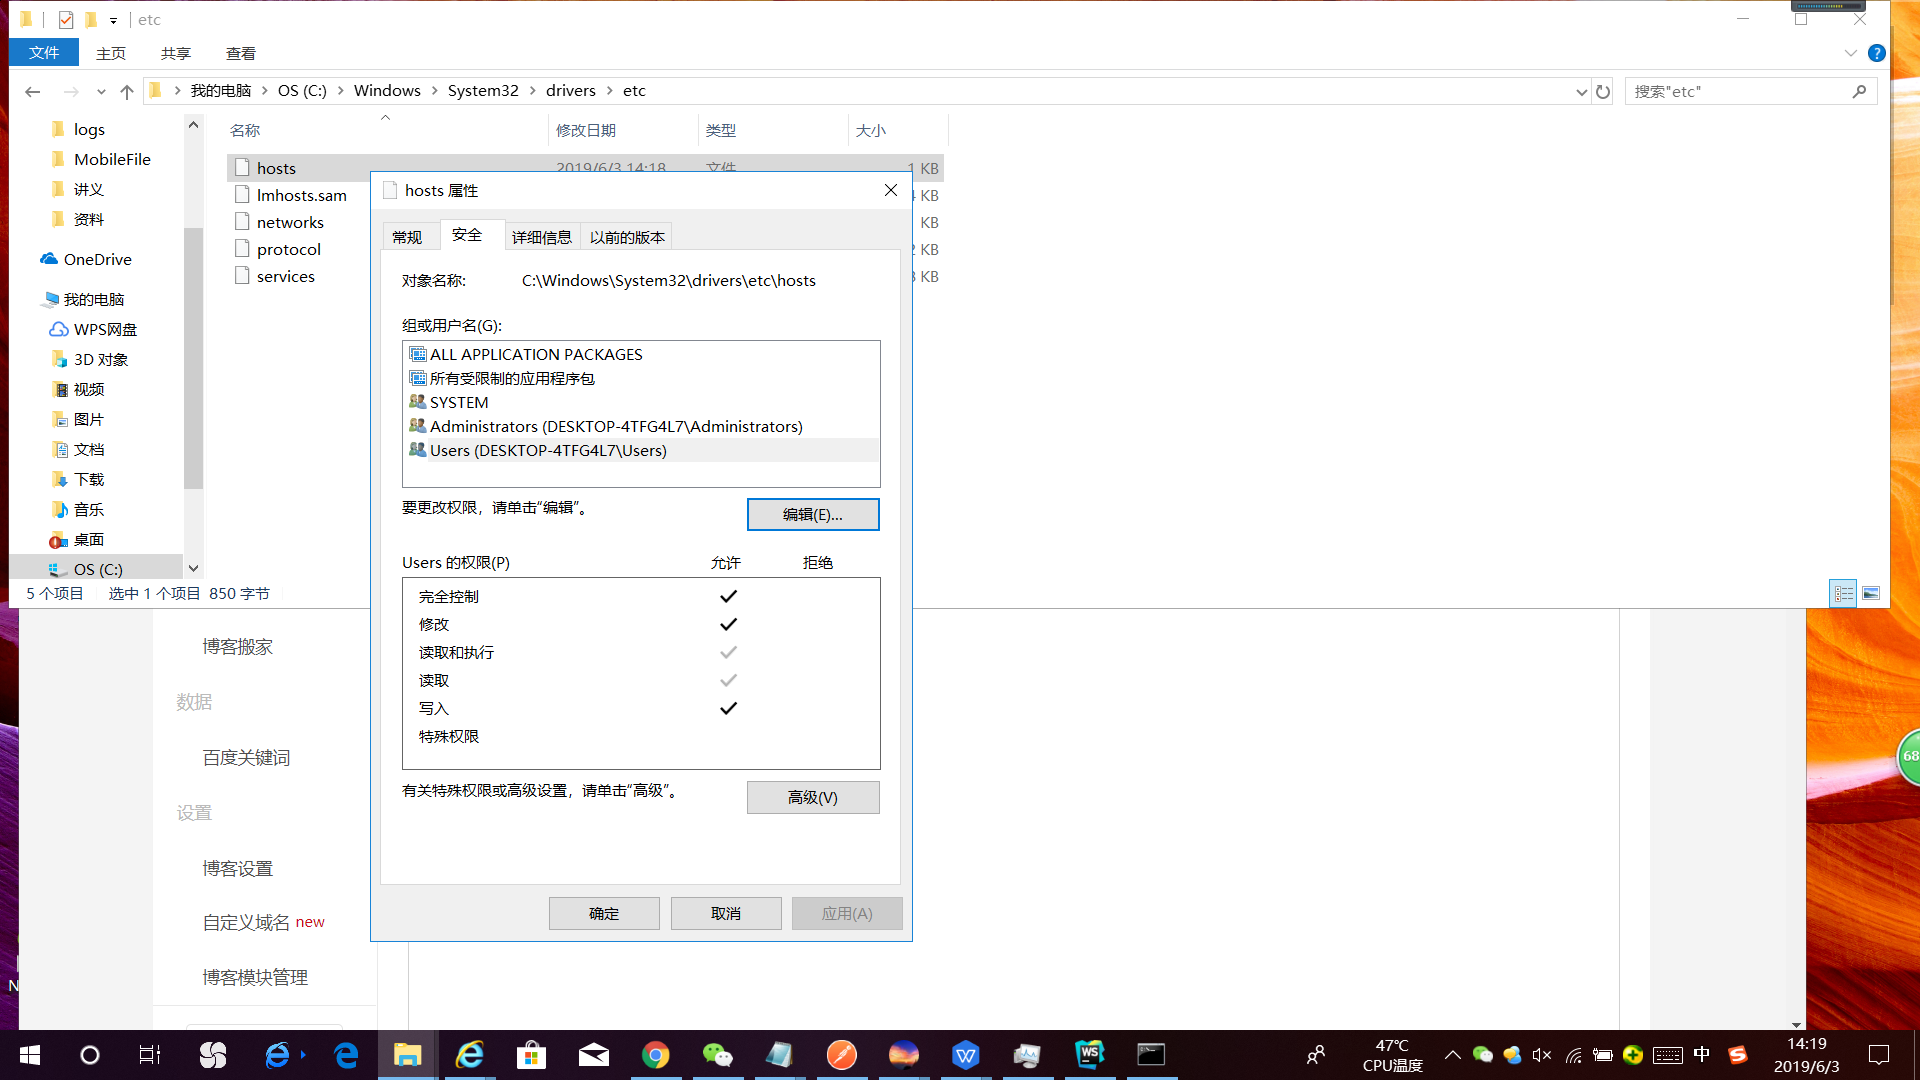
Task: Click the 搜索"etc" search box
Action: click(1740, 90)
